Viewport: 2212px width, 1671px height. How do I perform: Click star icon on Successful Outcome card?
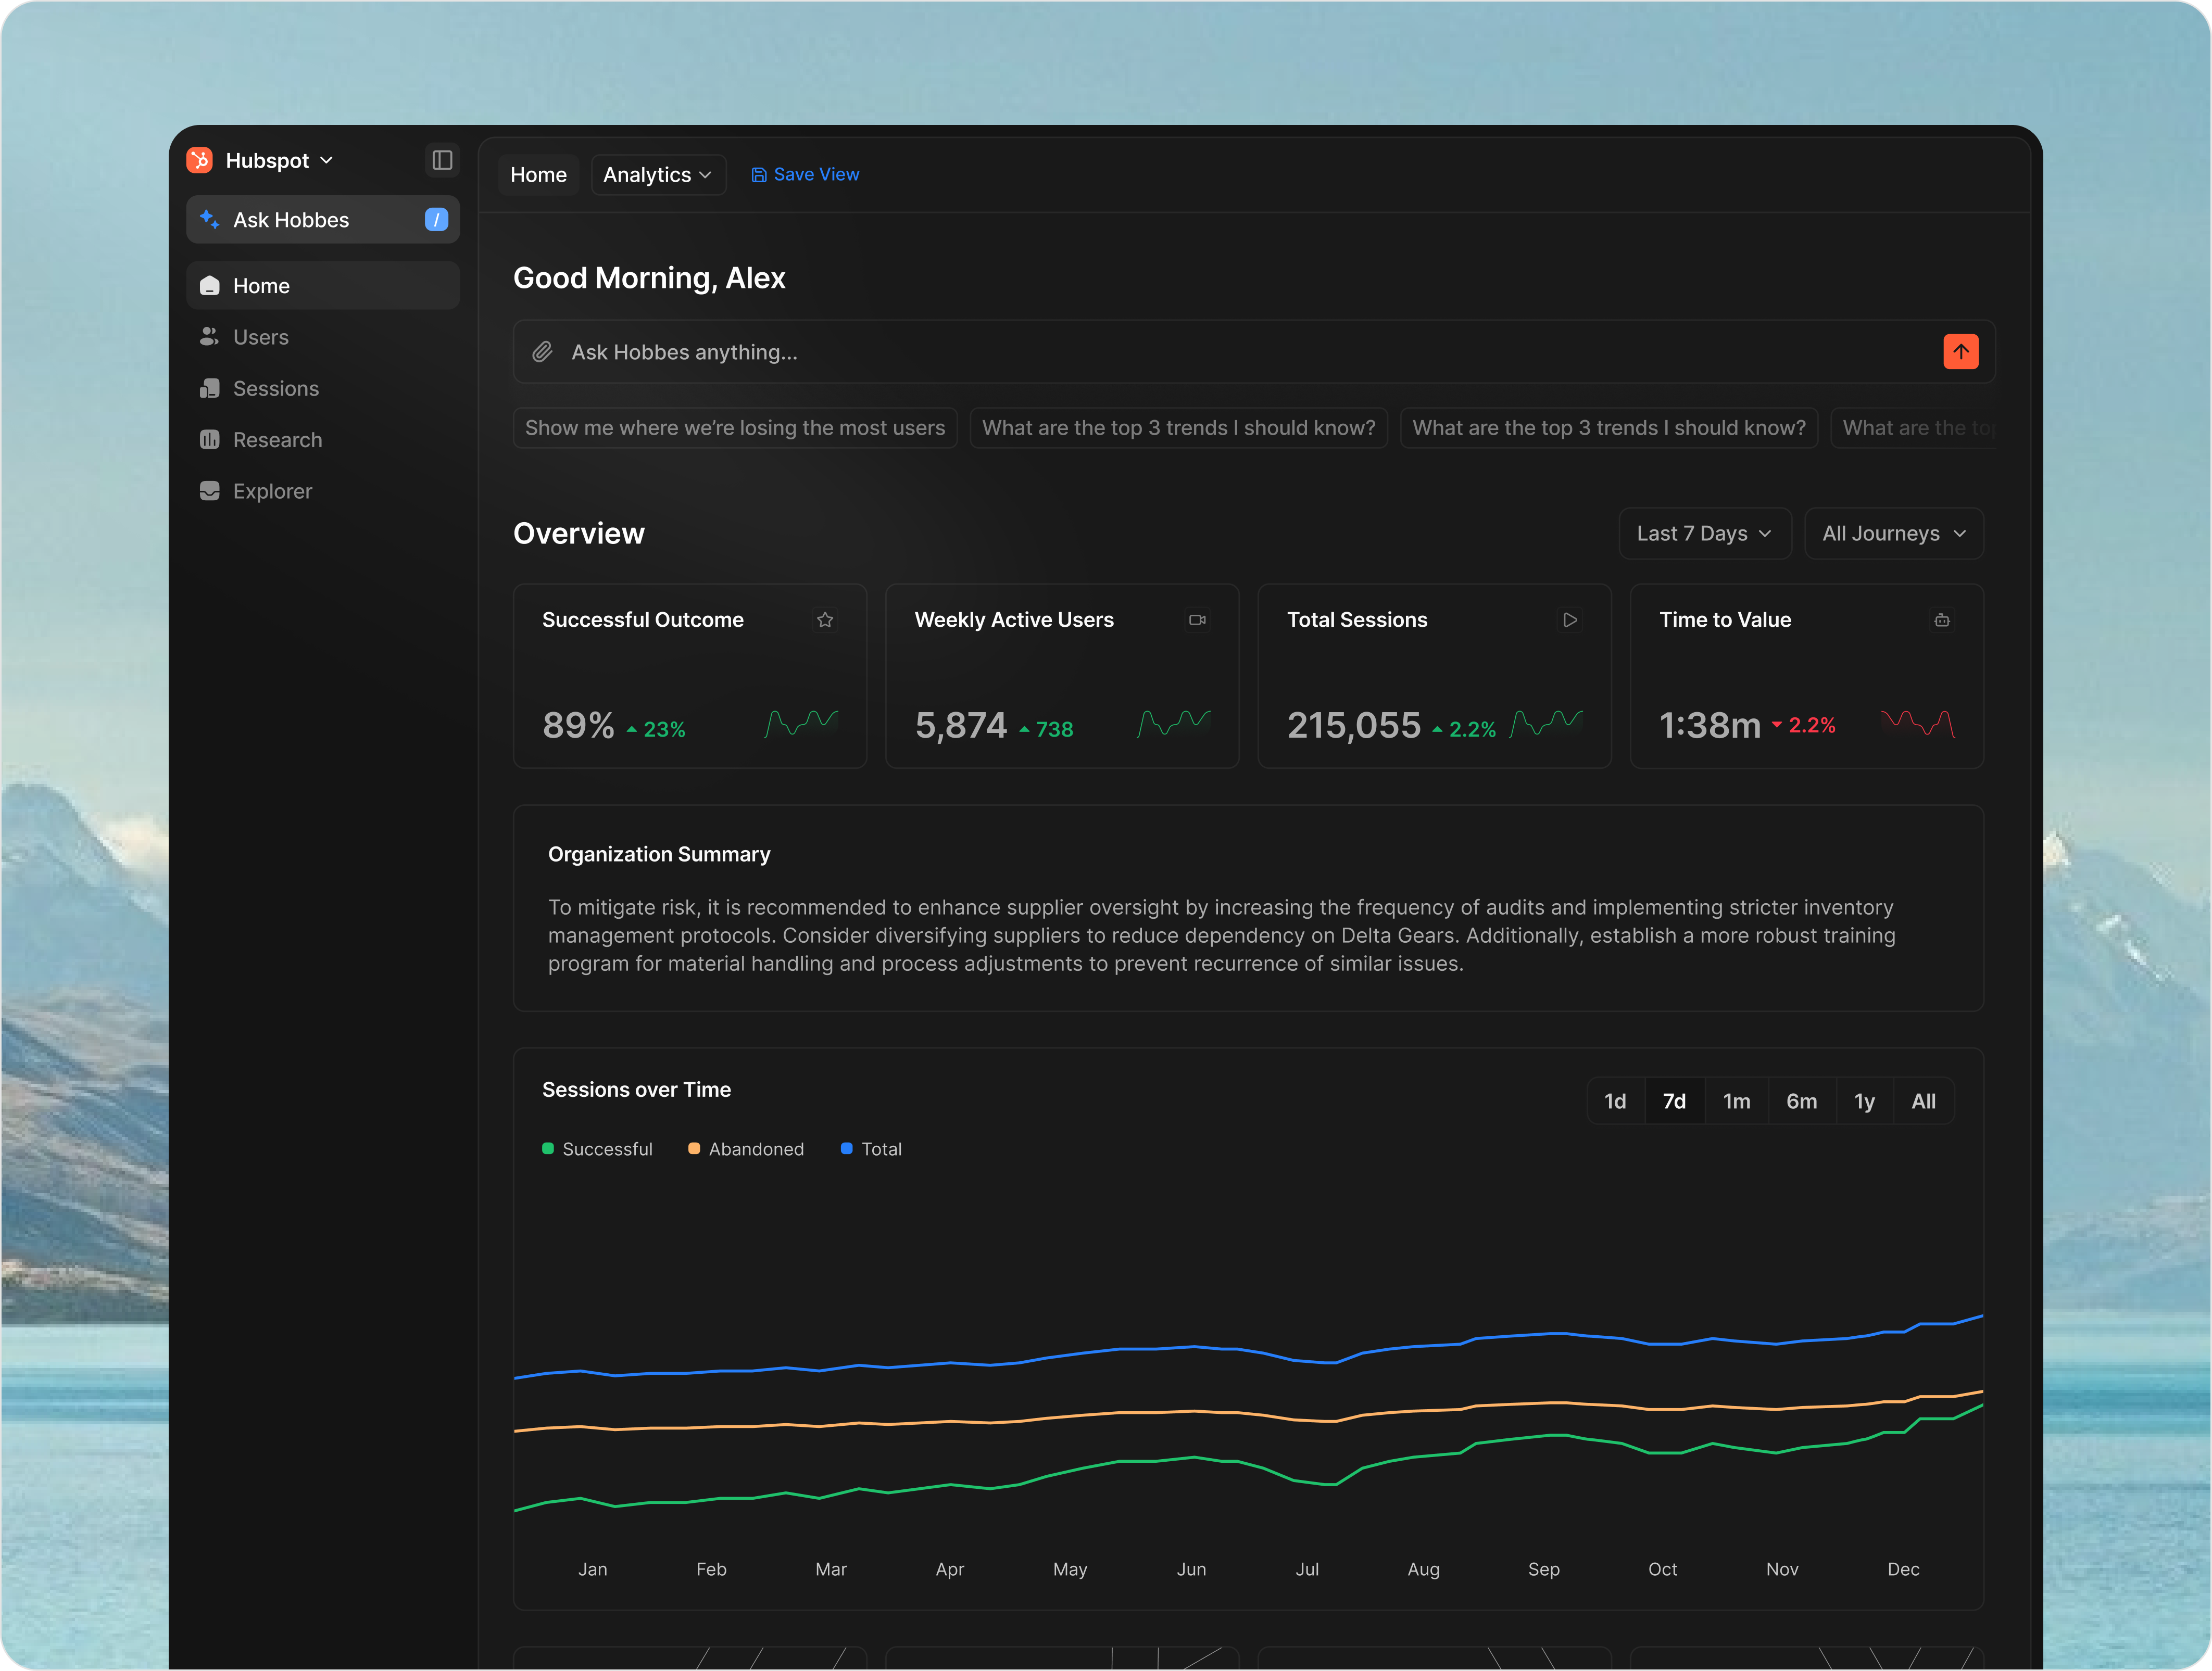click(825, 620)
